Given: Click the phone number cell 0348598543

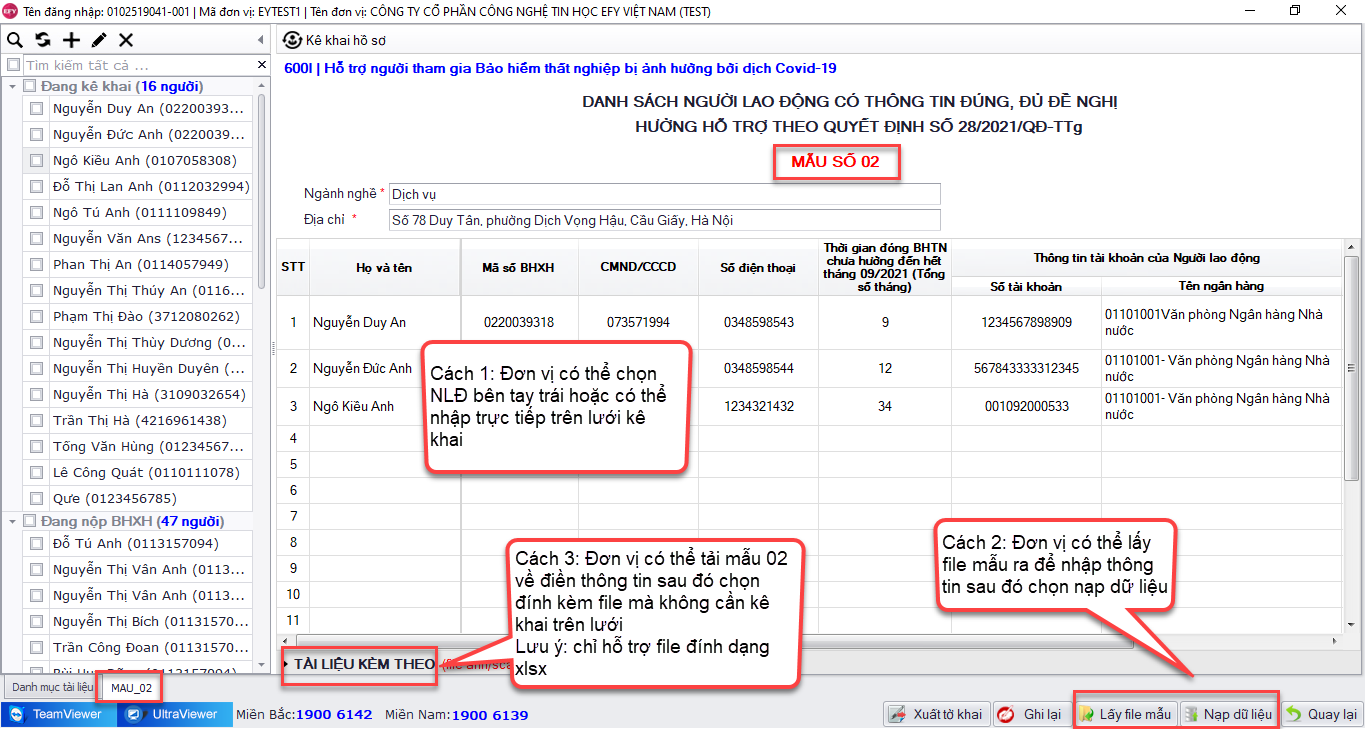Looking at the screenshot, I should tap(759, 322).
